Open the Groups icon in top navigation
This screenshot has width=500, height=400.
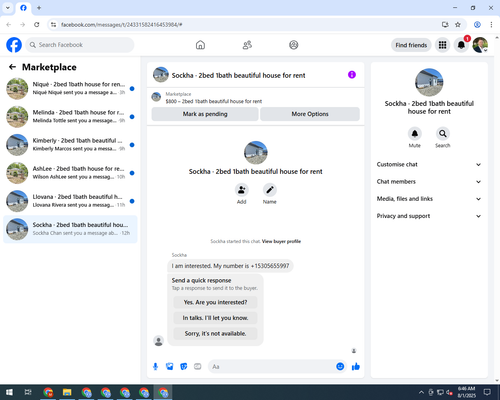click(294, 45)
